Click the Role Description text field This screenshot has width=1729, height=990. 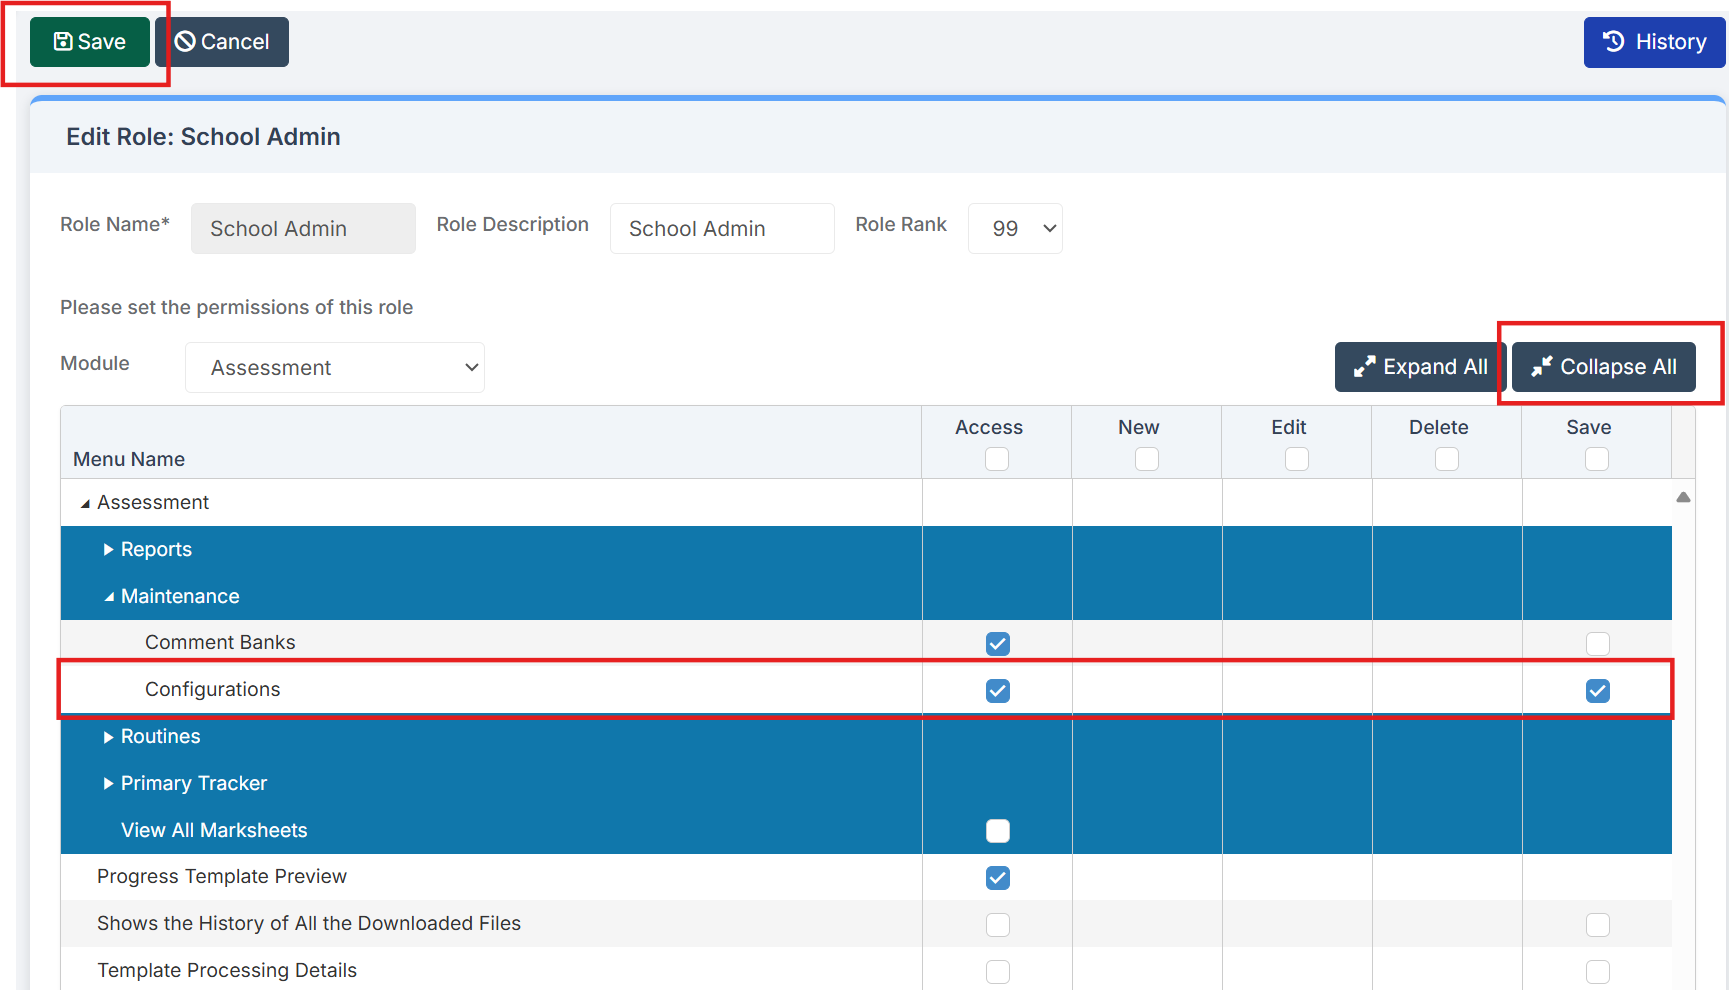coord(721,229)
